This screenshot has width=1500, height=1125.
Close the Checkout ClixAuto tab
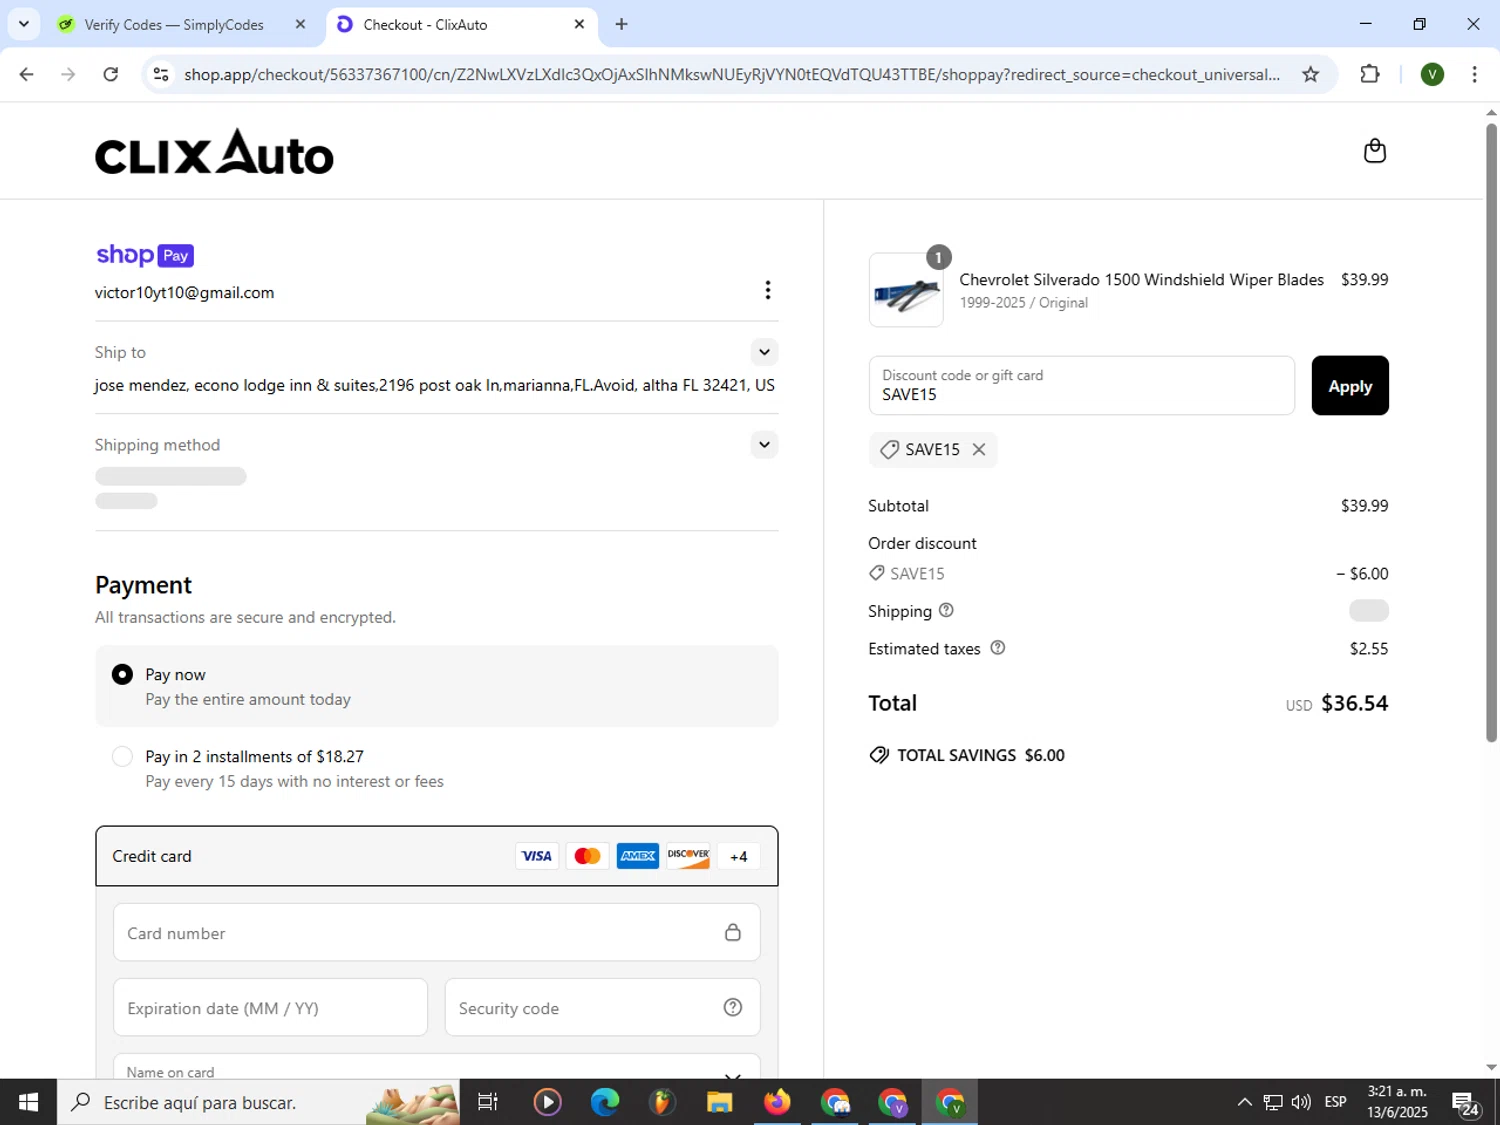point(579,24)
